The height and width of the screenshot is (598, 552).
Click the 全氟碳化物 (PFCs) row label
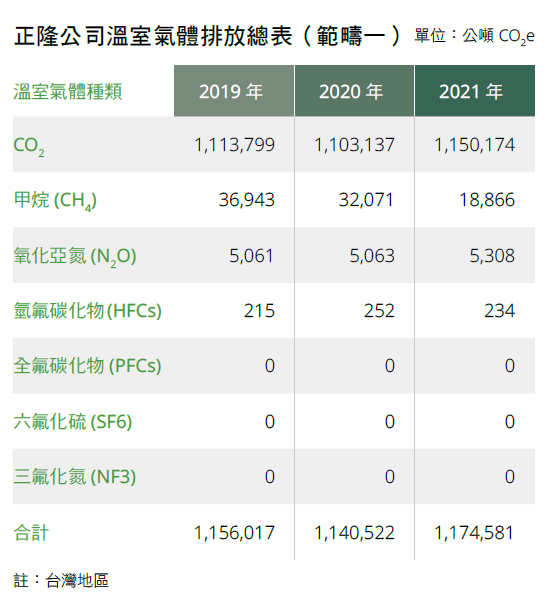click(x=87, y=366)
